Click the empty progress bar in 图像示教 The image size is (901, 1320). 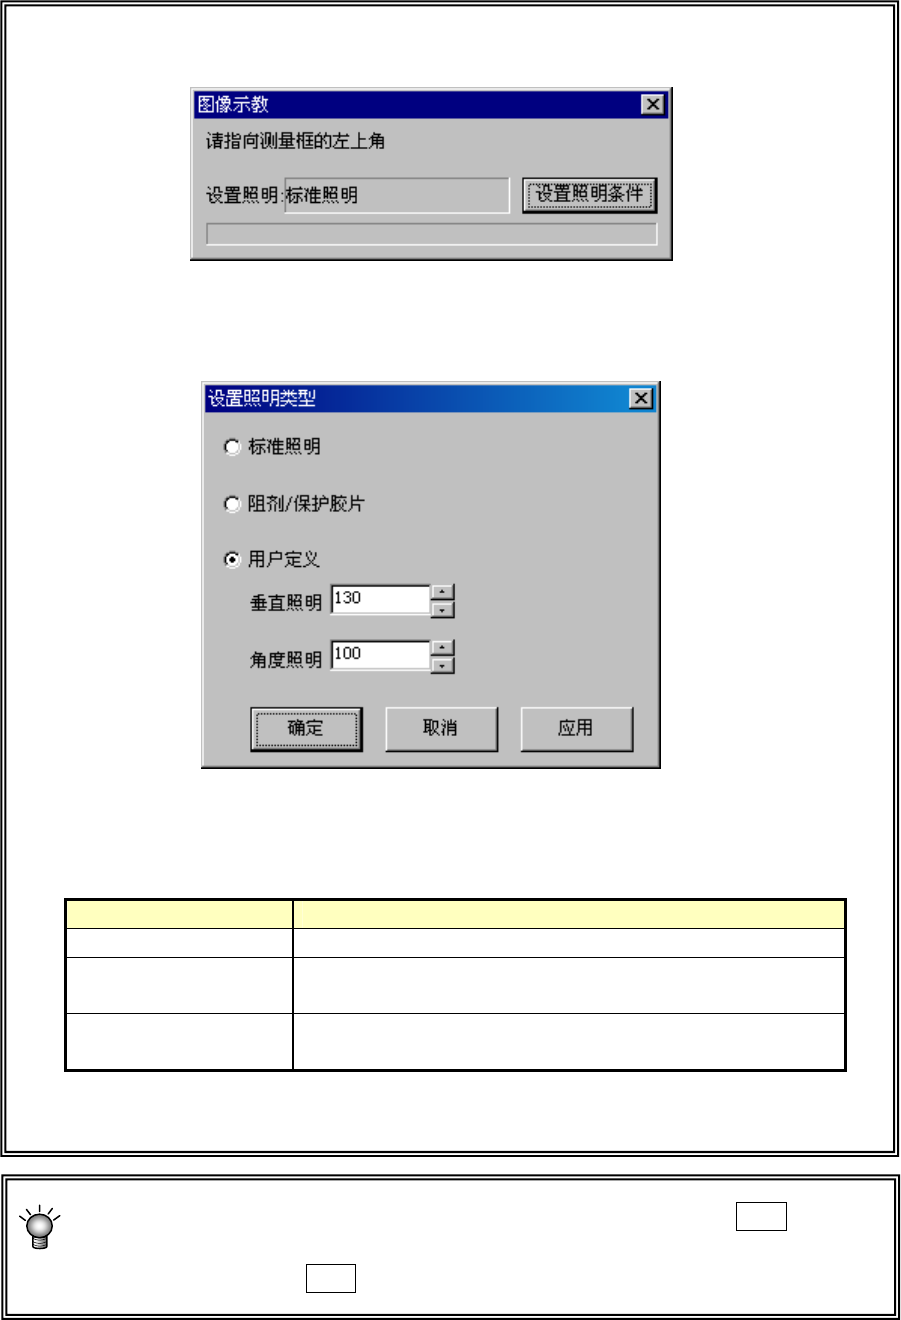(432, 233)
